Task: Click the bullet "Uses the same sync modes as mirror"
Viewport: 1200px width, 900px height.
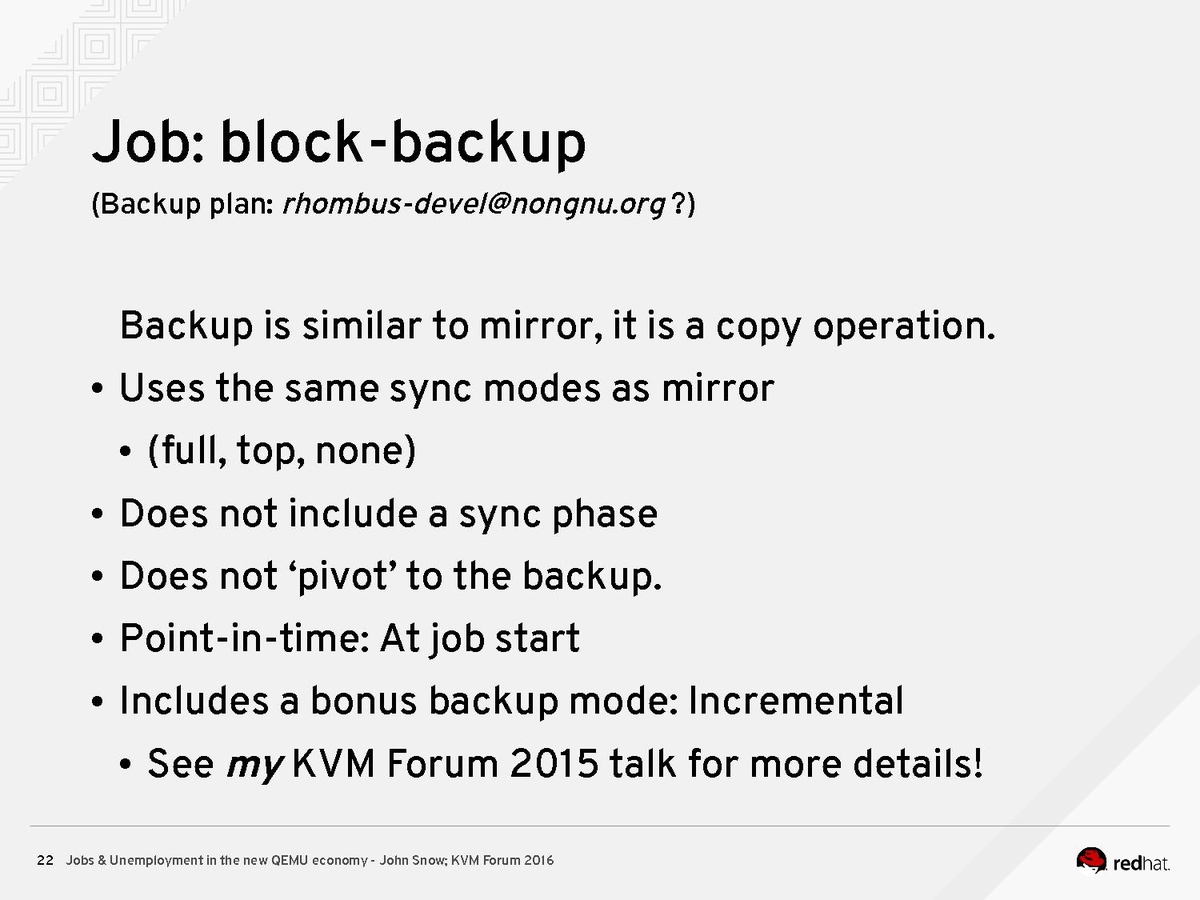Action: pyautogui.click(x=446, y=388)
